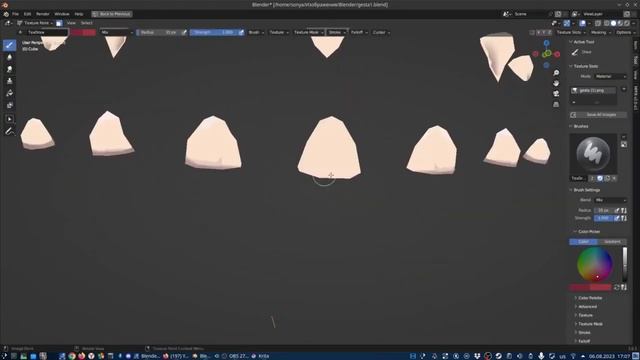Select material preview shading icon
This screenshot has width=640, height=360.
(x=620, y=23)
